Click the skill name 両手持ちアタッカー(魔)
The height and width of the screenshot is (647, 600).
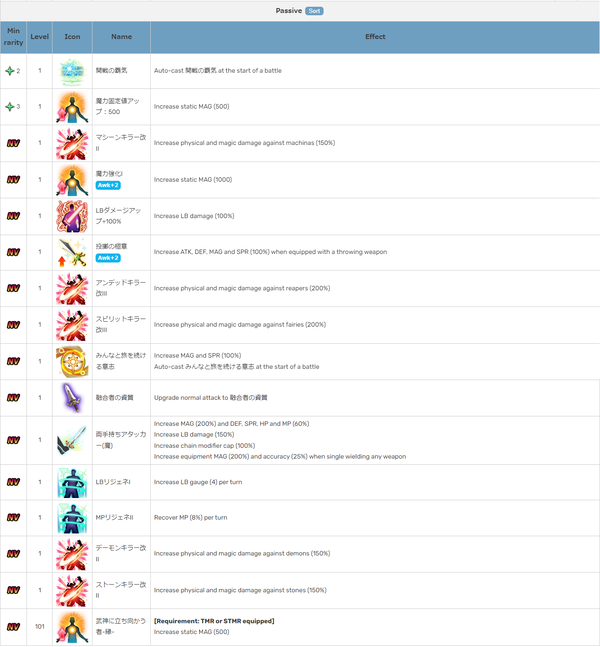click(121, 440)
